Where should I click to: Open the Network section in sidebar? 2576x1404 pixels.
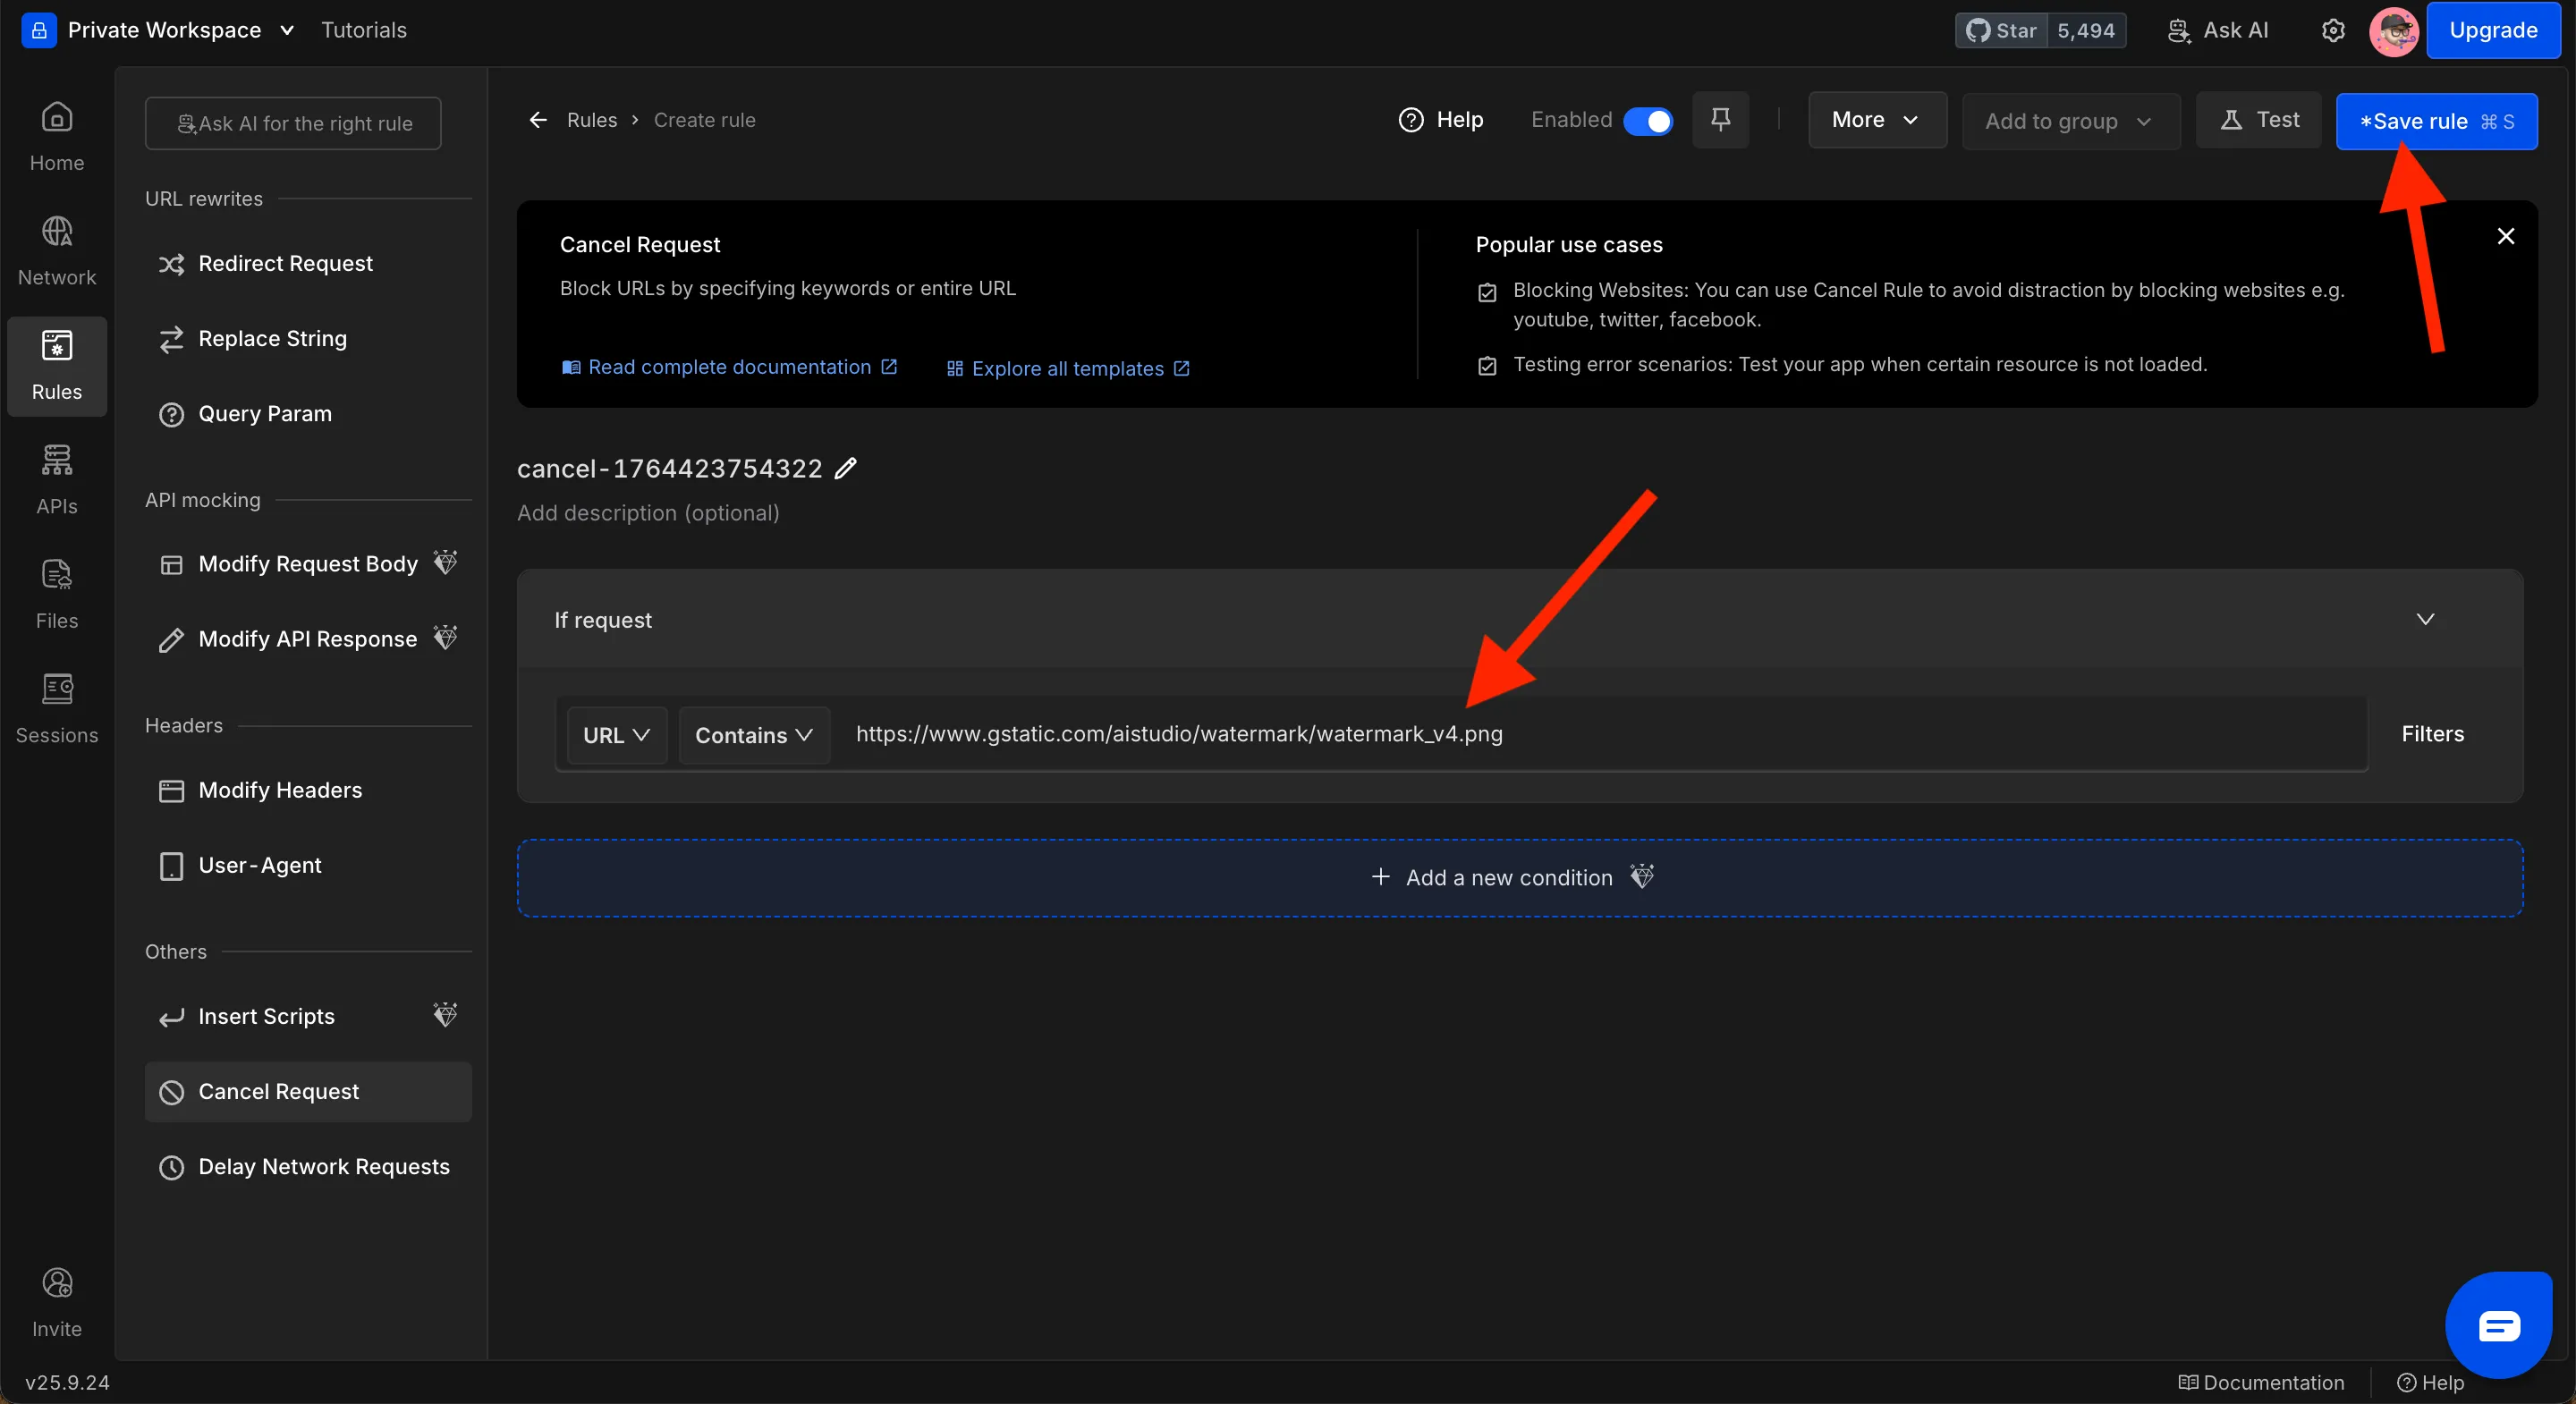pos(56,248)
